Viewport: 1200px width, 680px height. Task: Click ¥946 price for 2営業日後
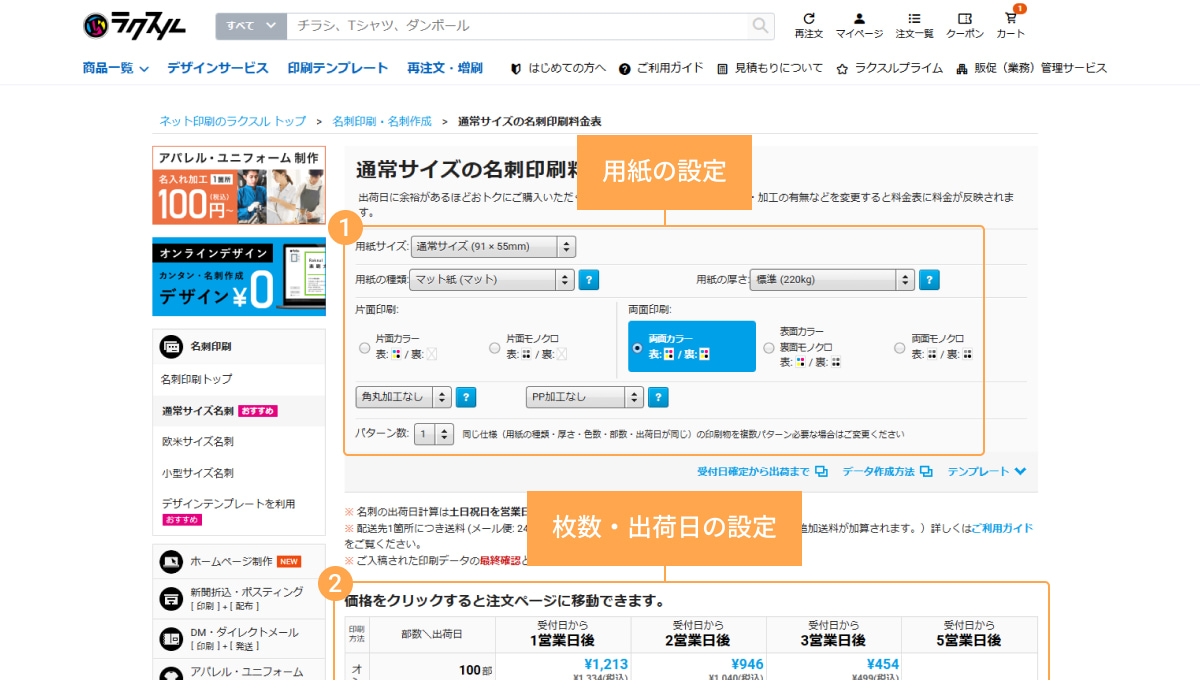[x=747, y=664]
